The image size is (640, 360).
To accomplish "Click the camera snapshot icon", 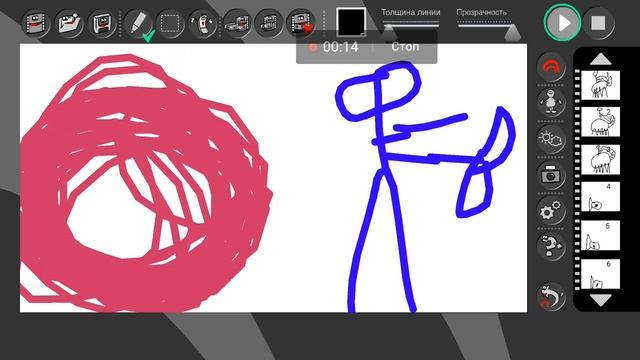I will tap(551, 175).
